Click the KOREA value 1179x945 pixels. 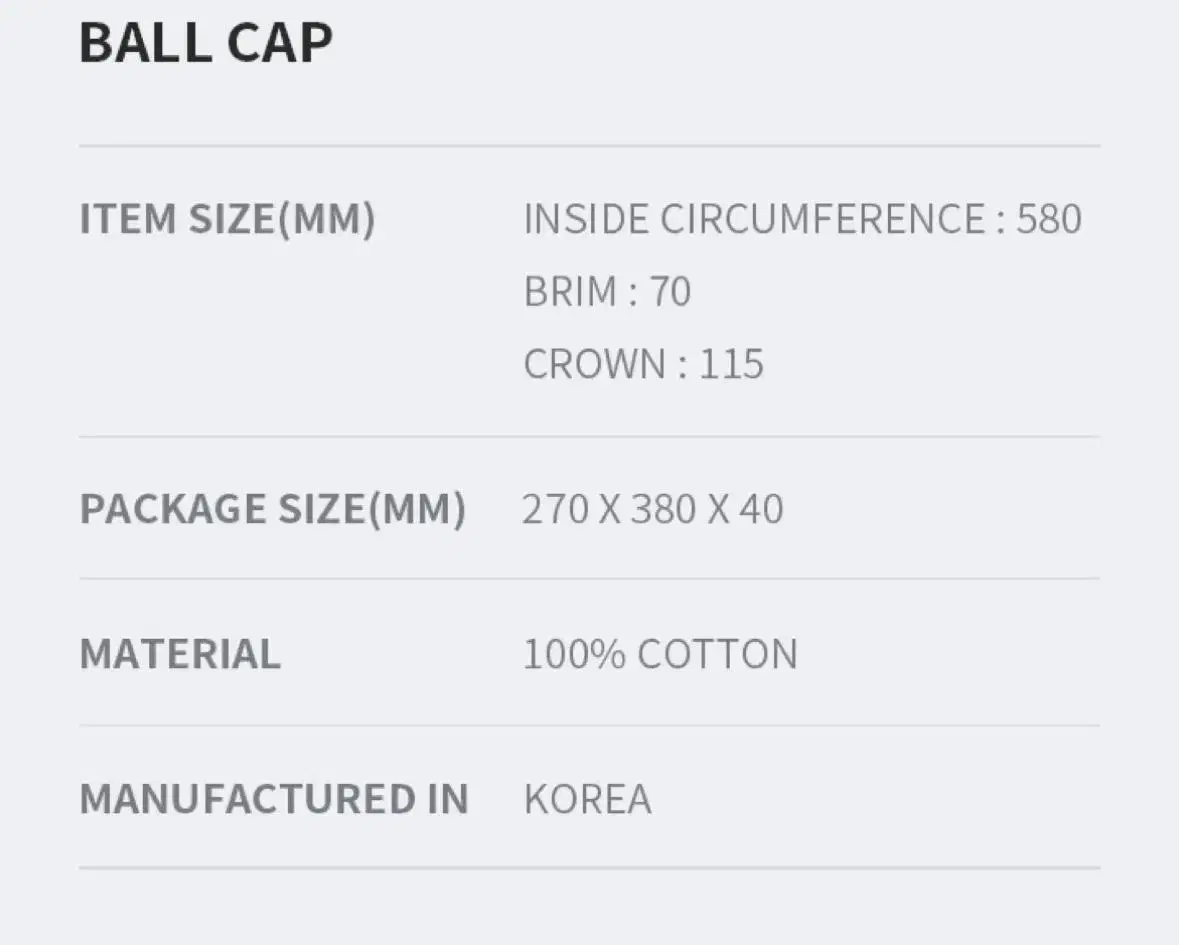(587, 798)
